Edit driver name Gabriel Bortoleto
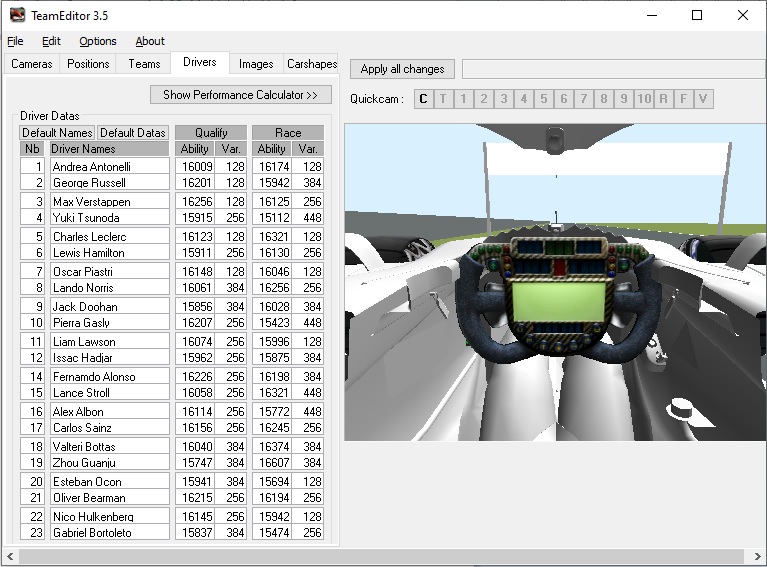767x567 pixels. point(110,532)
